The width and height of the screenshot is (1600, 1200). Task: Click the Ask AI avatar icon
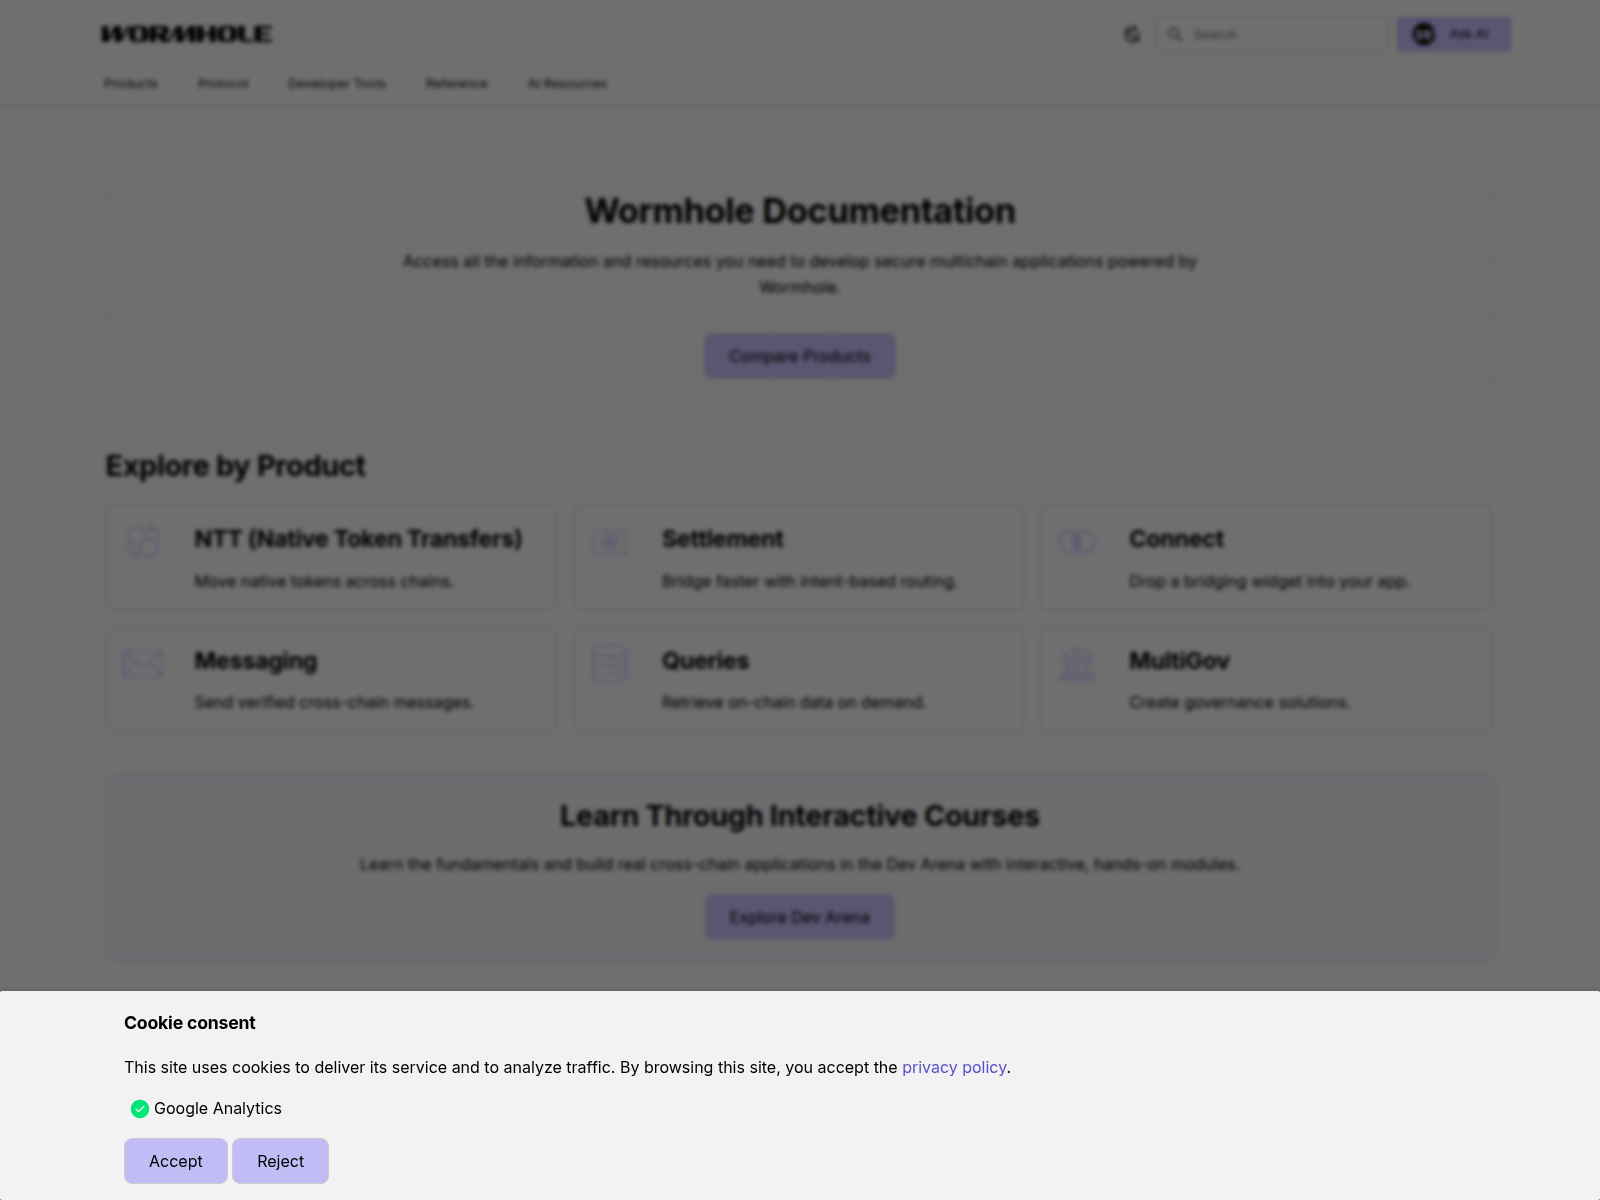pos(1424,34)
